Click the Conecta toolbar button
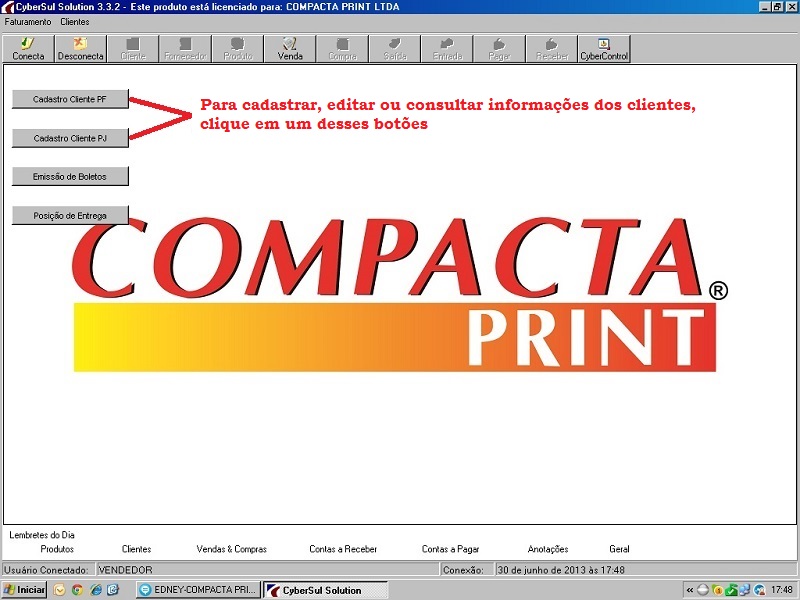Viewport: 800px width, 600px height. point(29,49)
